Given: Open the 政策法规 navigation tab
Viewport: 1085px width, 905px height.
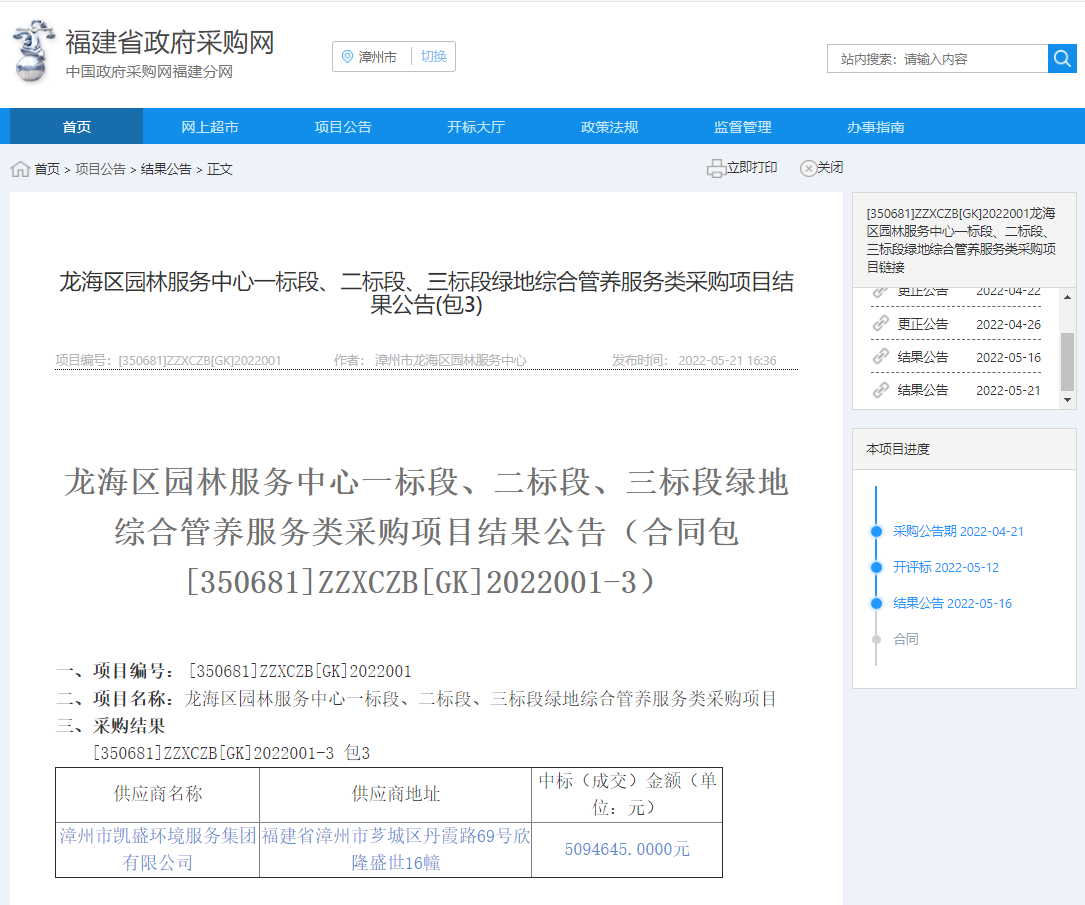Looking at the screenshot, I should [x=610, y=127].
